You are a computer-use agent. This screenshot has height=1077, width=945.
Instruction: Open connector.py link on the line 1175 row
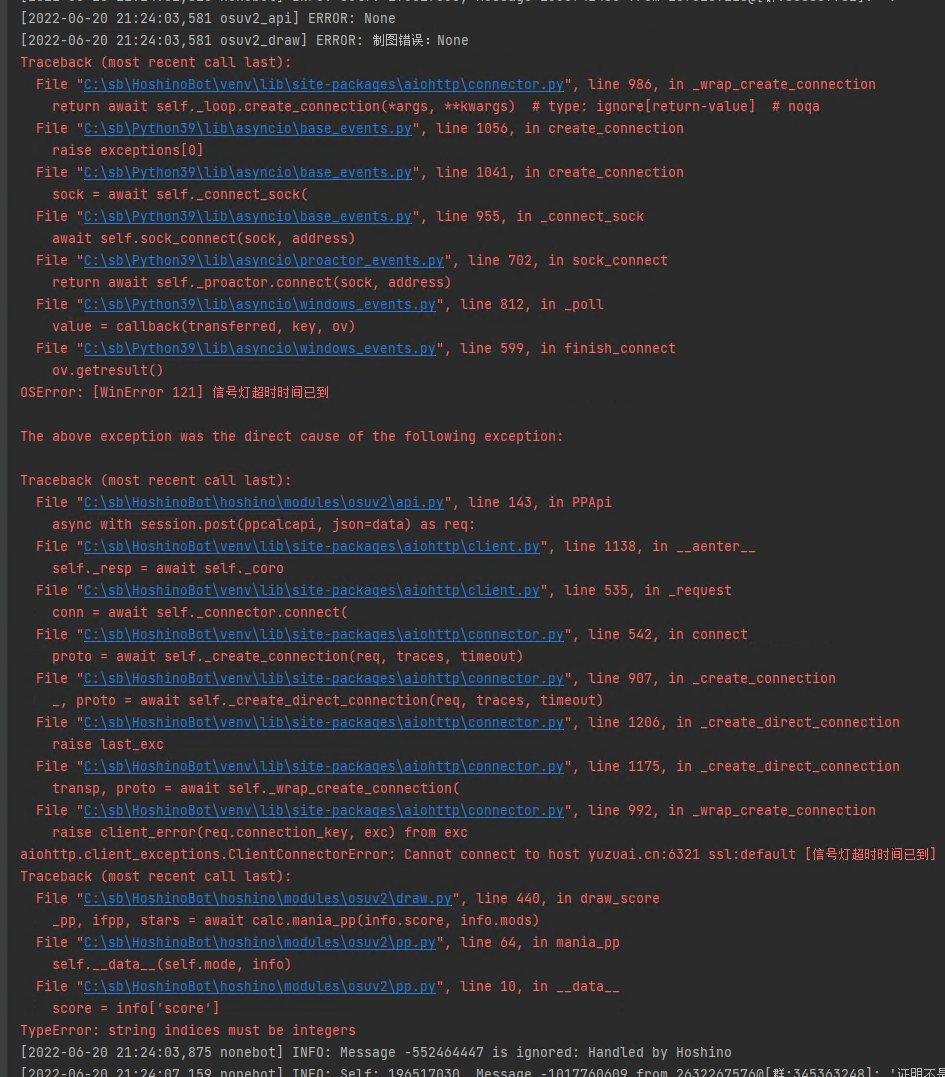[323, 766]
